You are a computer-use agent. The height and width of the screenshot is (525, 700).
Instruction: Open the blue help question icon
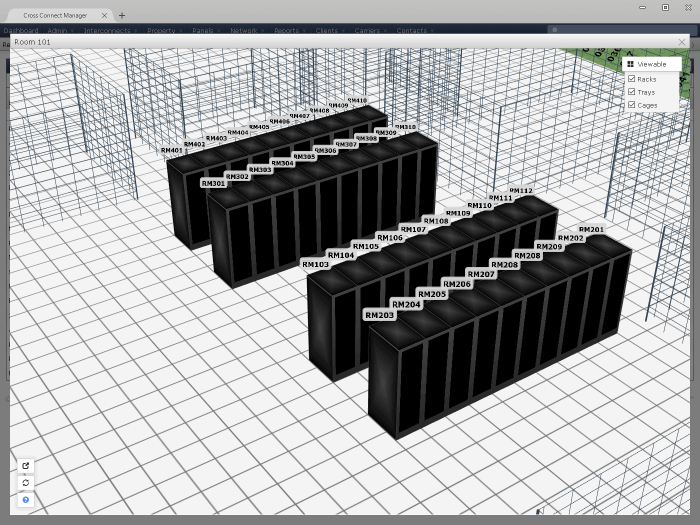26,499
